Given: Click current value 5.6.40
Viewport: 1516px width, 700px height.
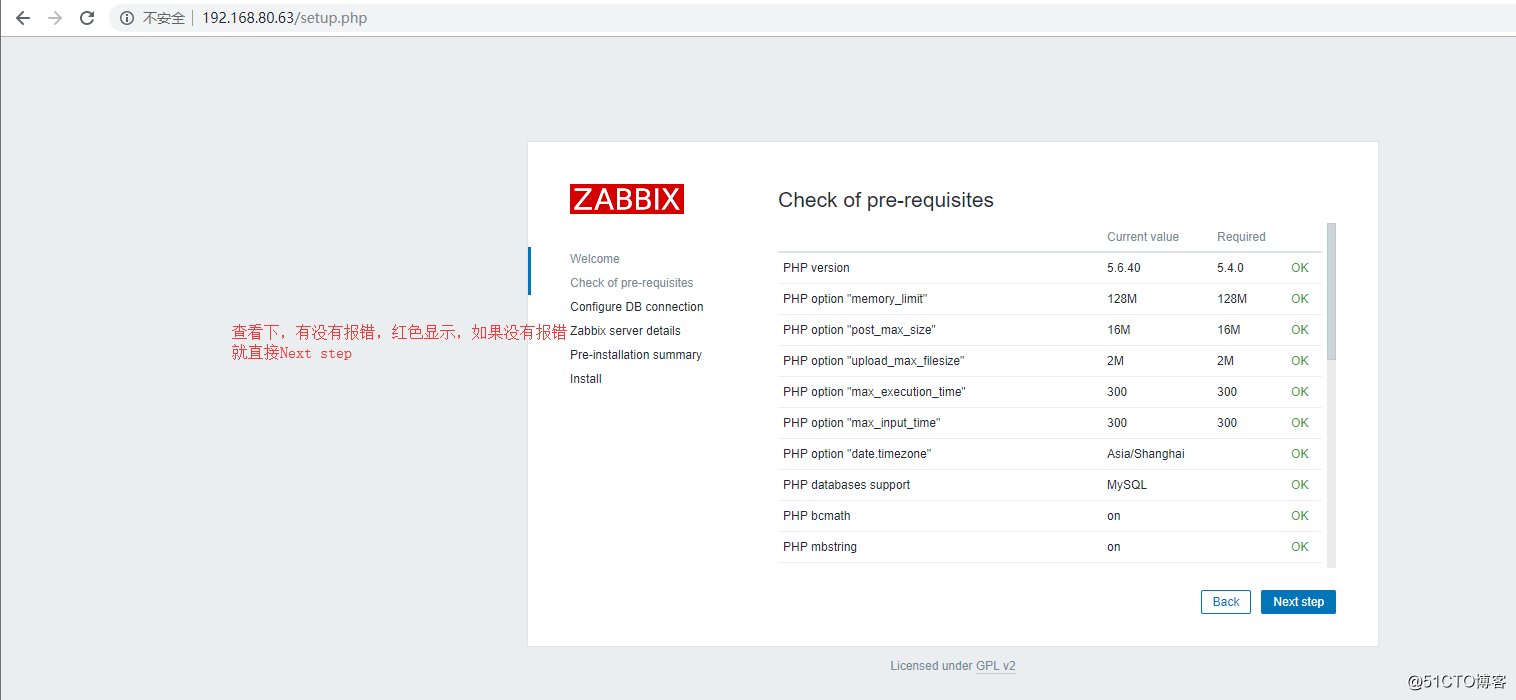Looking at the screenshot, I should [x=1124, y=268].
